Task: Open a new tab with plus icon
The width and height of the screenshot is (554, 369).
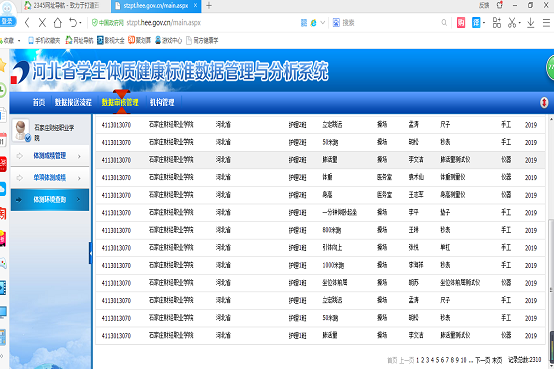Action: (x=209, y=5)
